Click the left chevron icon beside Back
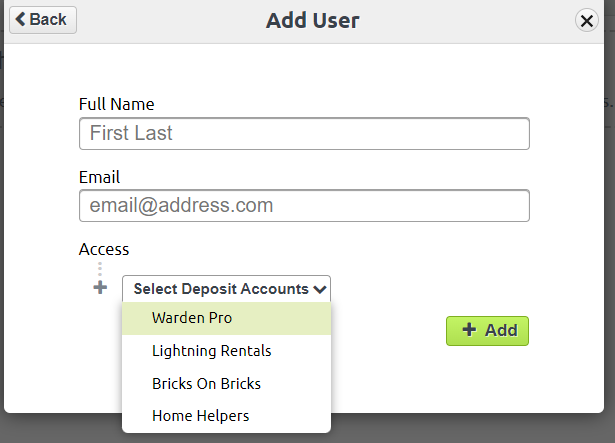 coord(20,19)
